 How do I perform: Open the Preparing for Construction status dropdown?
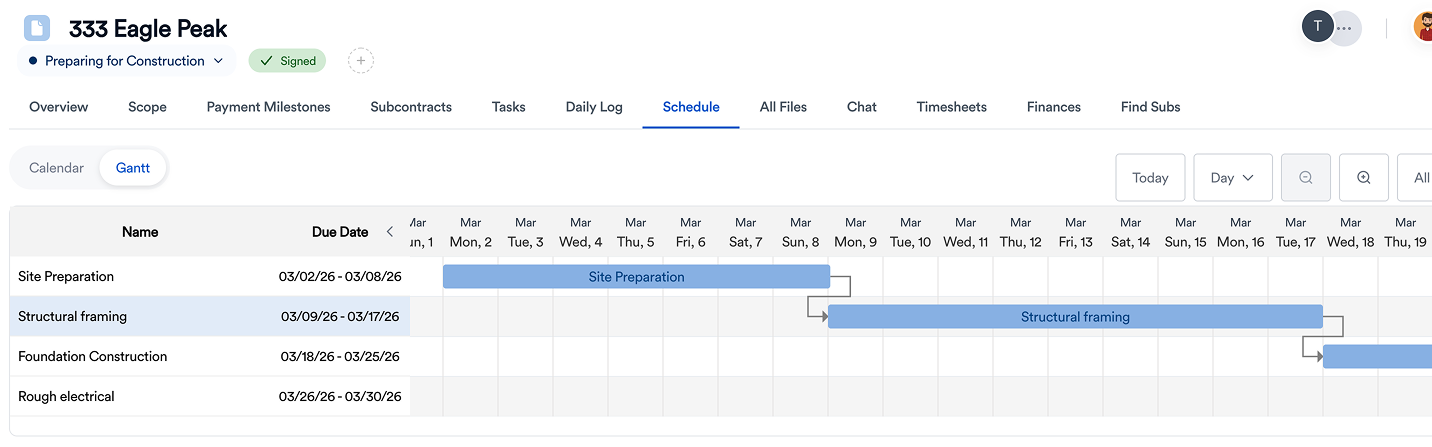click(126, 61)
